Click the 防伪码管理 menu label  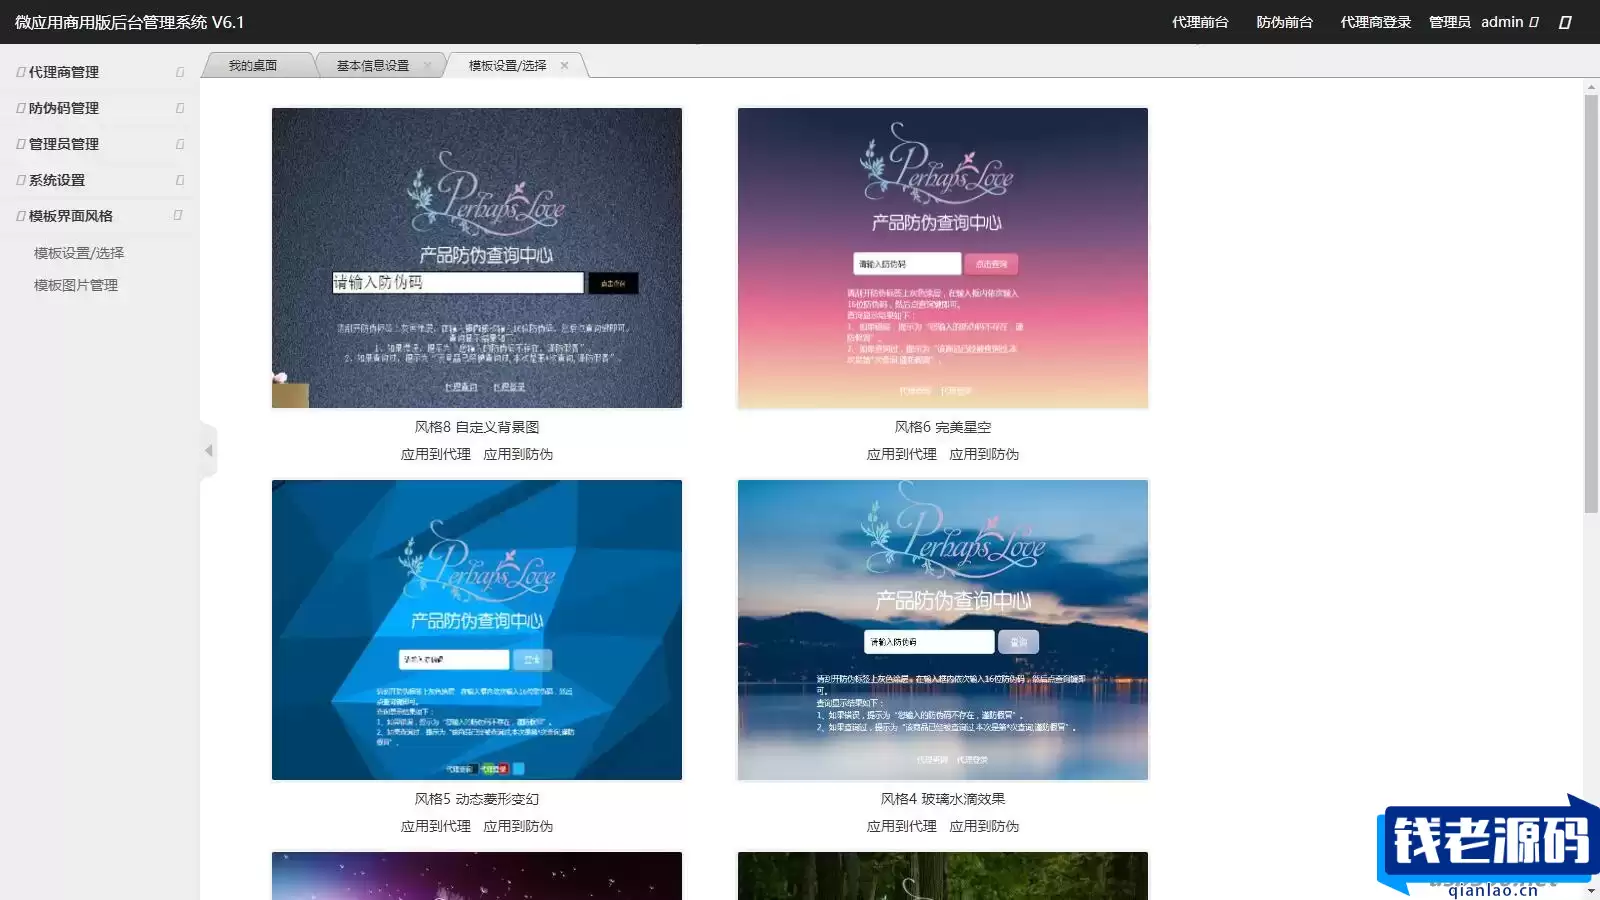click(64, 108)
